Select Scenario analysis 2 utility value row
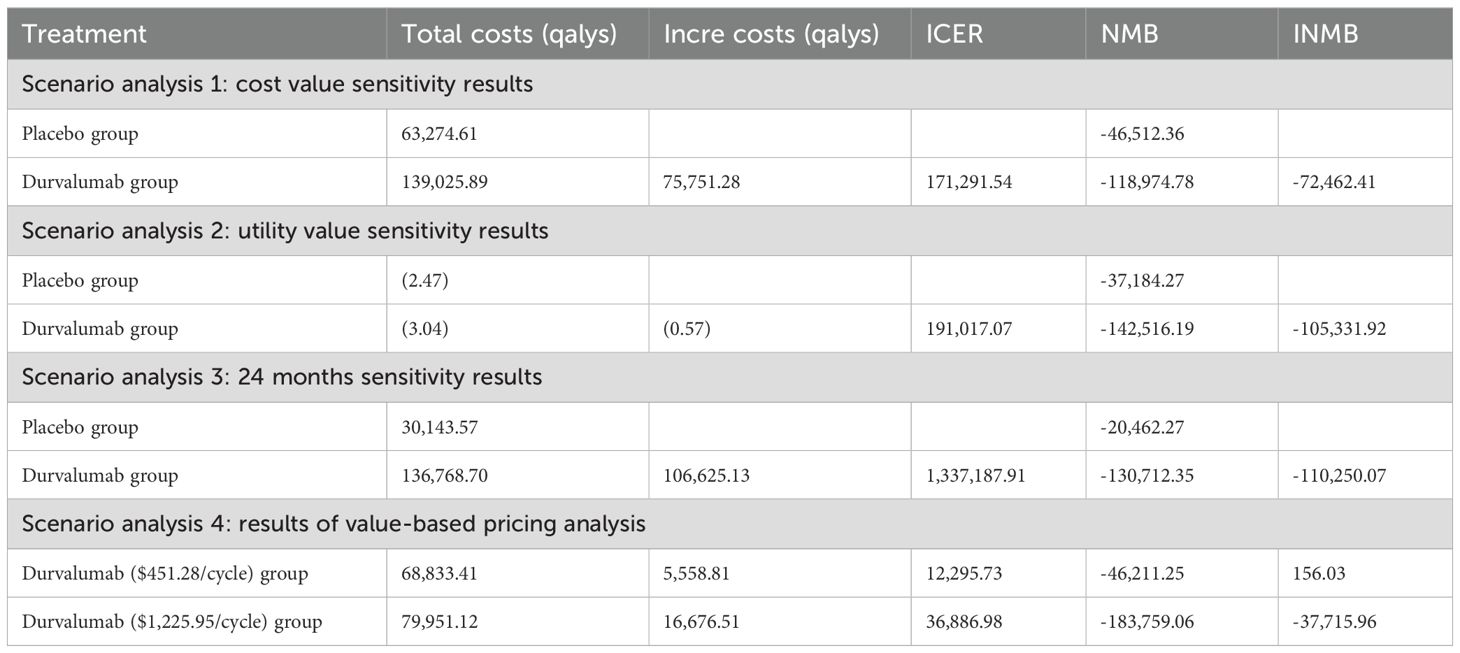 (x=285, y=231)
